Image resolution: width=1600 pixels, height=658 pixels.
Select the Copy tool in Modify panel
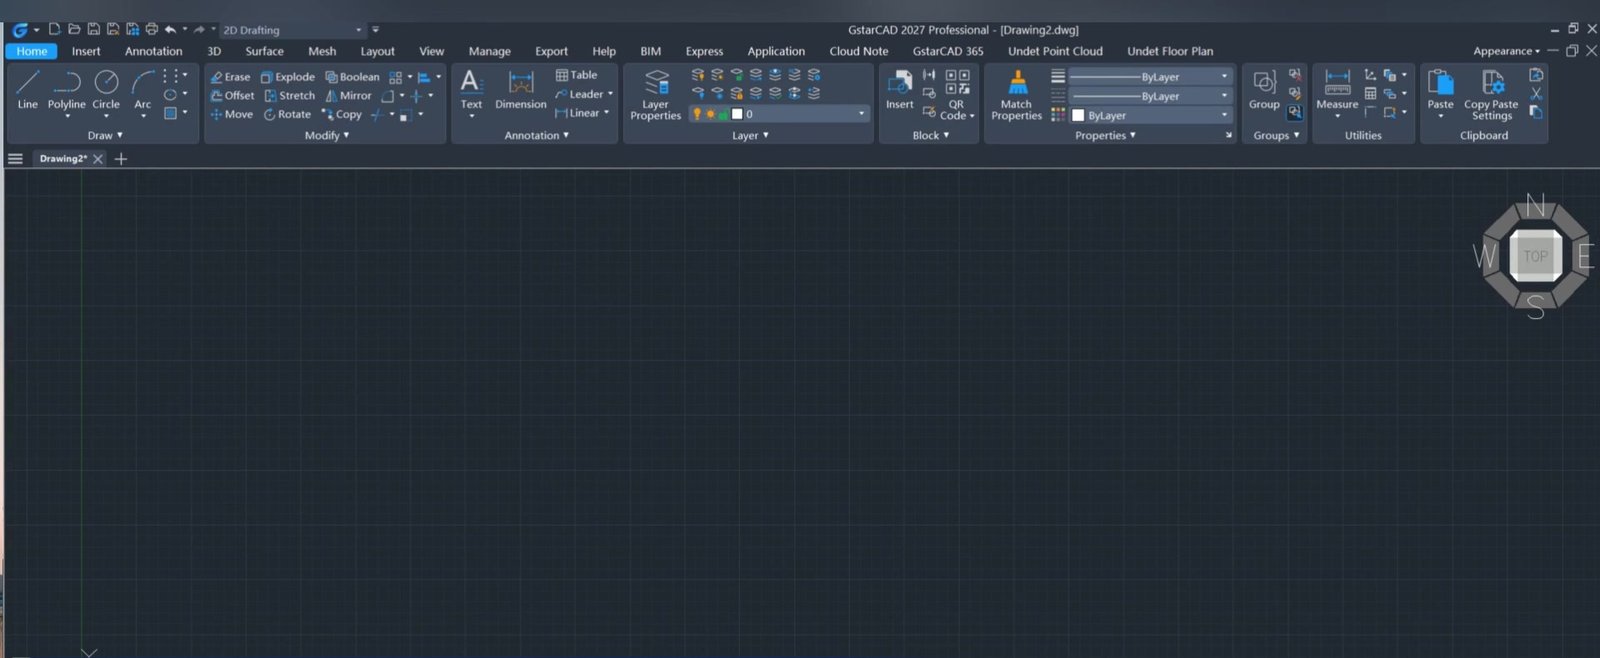point(342,115)
